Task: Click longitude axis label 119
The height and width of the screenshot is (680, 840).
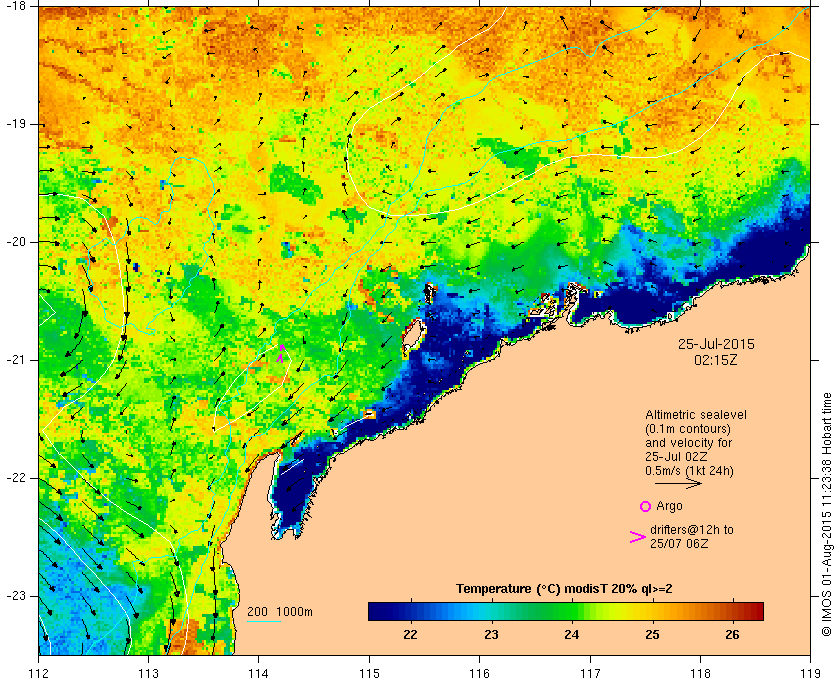Action: (810, 672)
